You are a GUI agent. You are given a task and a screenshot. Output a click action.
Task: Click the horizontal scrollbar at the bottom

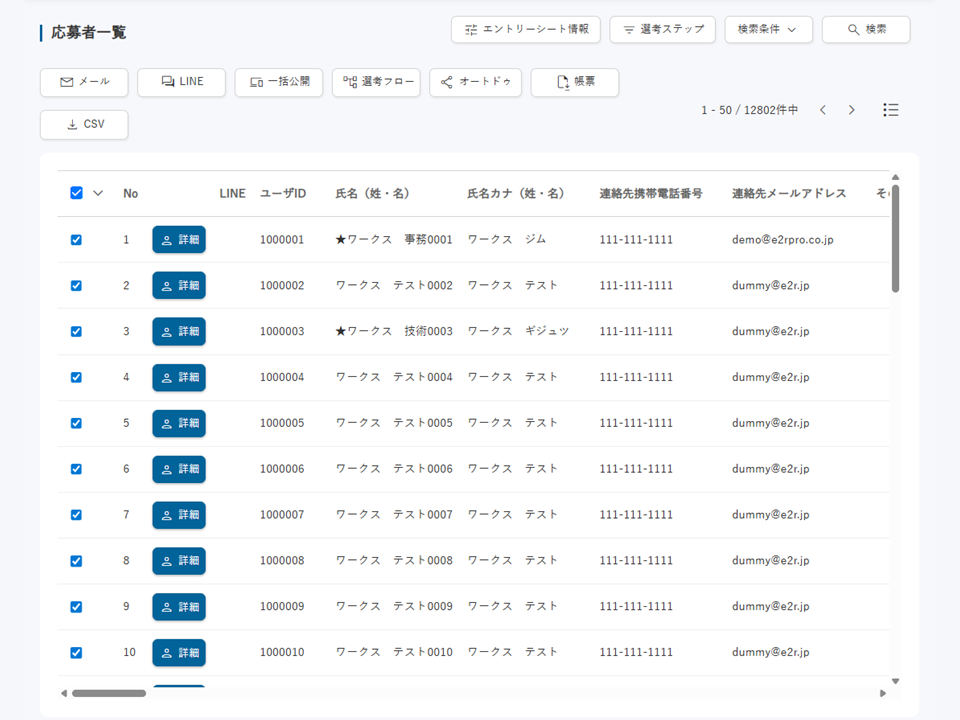click(112, 692)
